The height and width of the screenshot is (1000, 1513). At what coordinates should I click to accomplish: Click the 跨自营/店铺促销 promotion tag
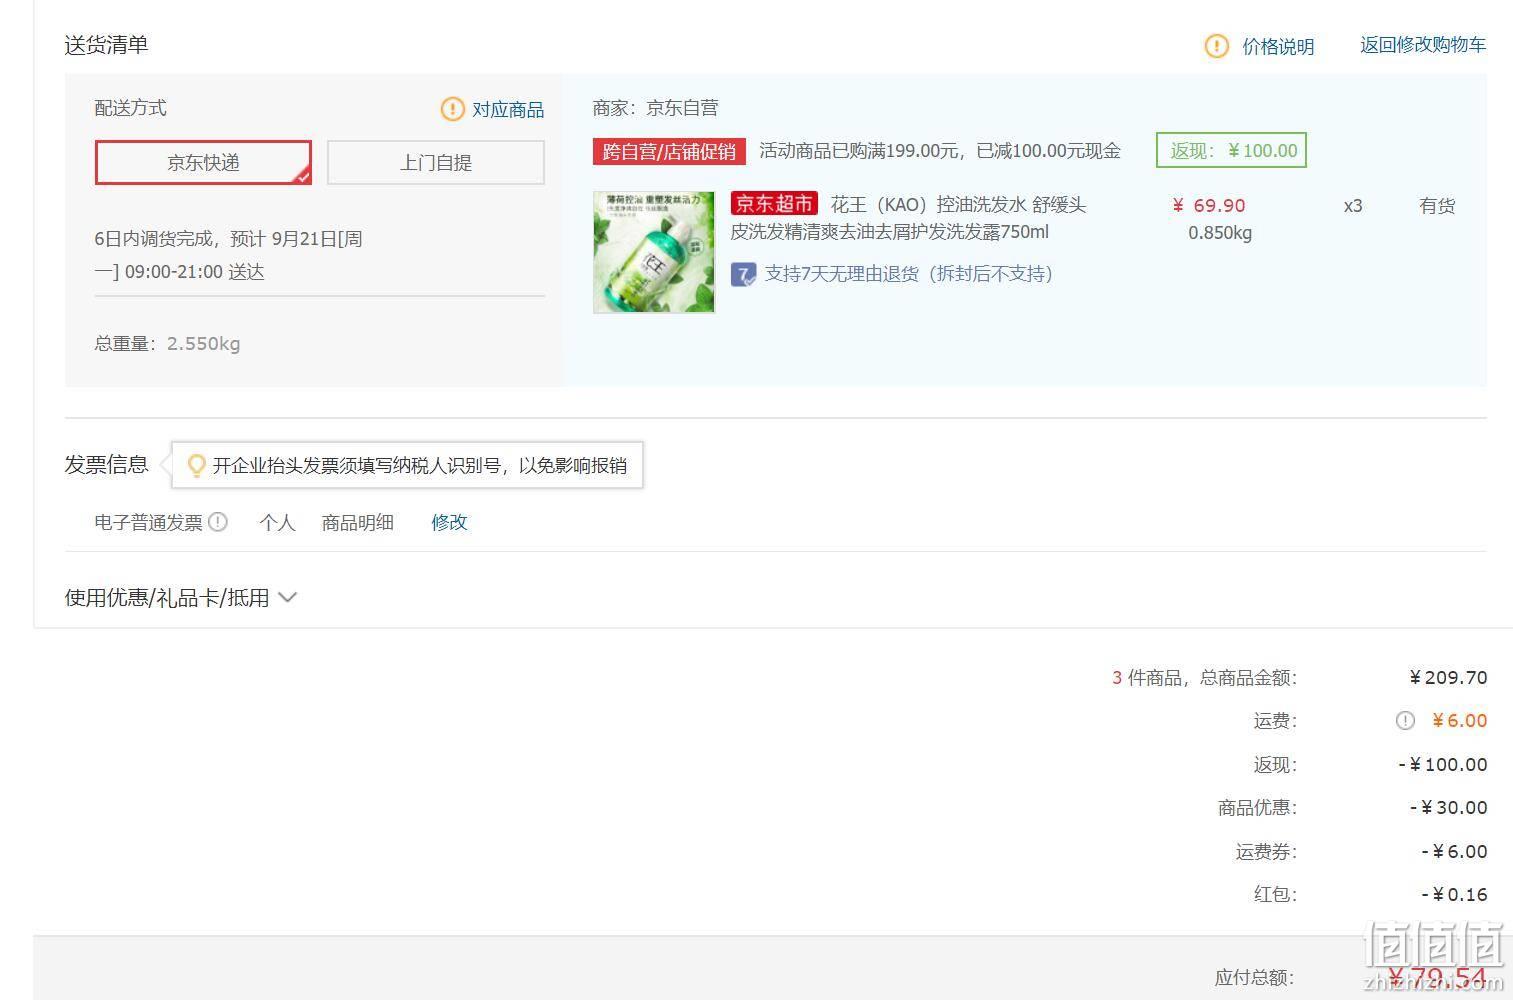669,151
